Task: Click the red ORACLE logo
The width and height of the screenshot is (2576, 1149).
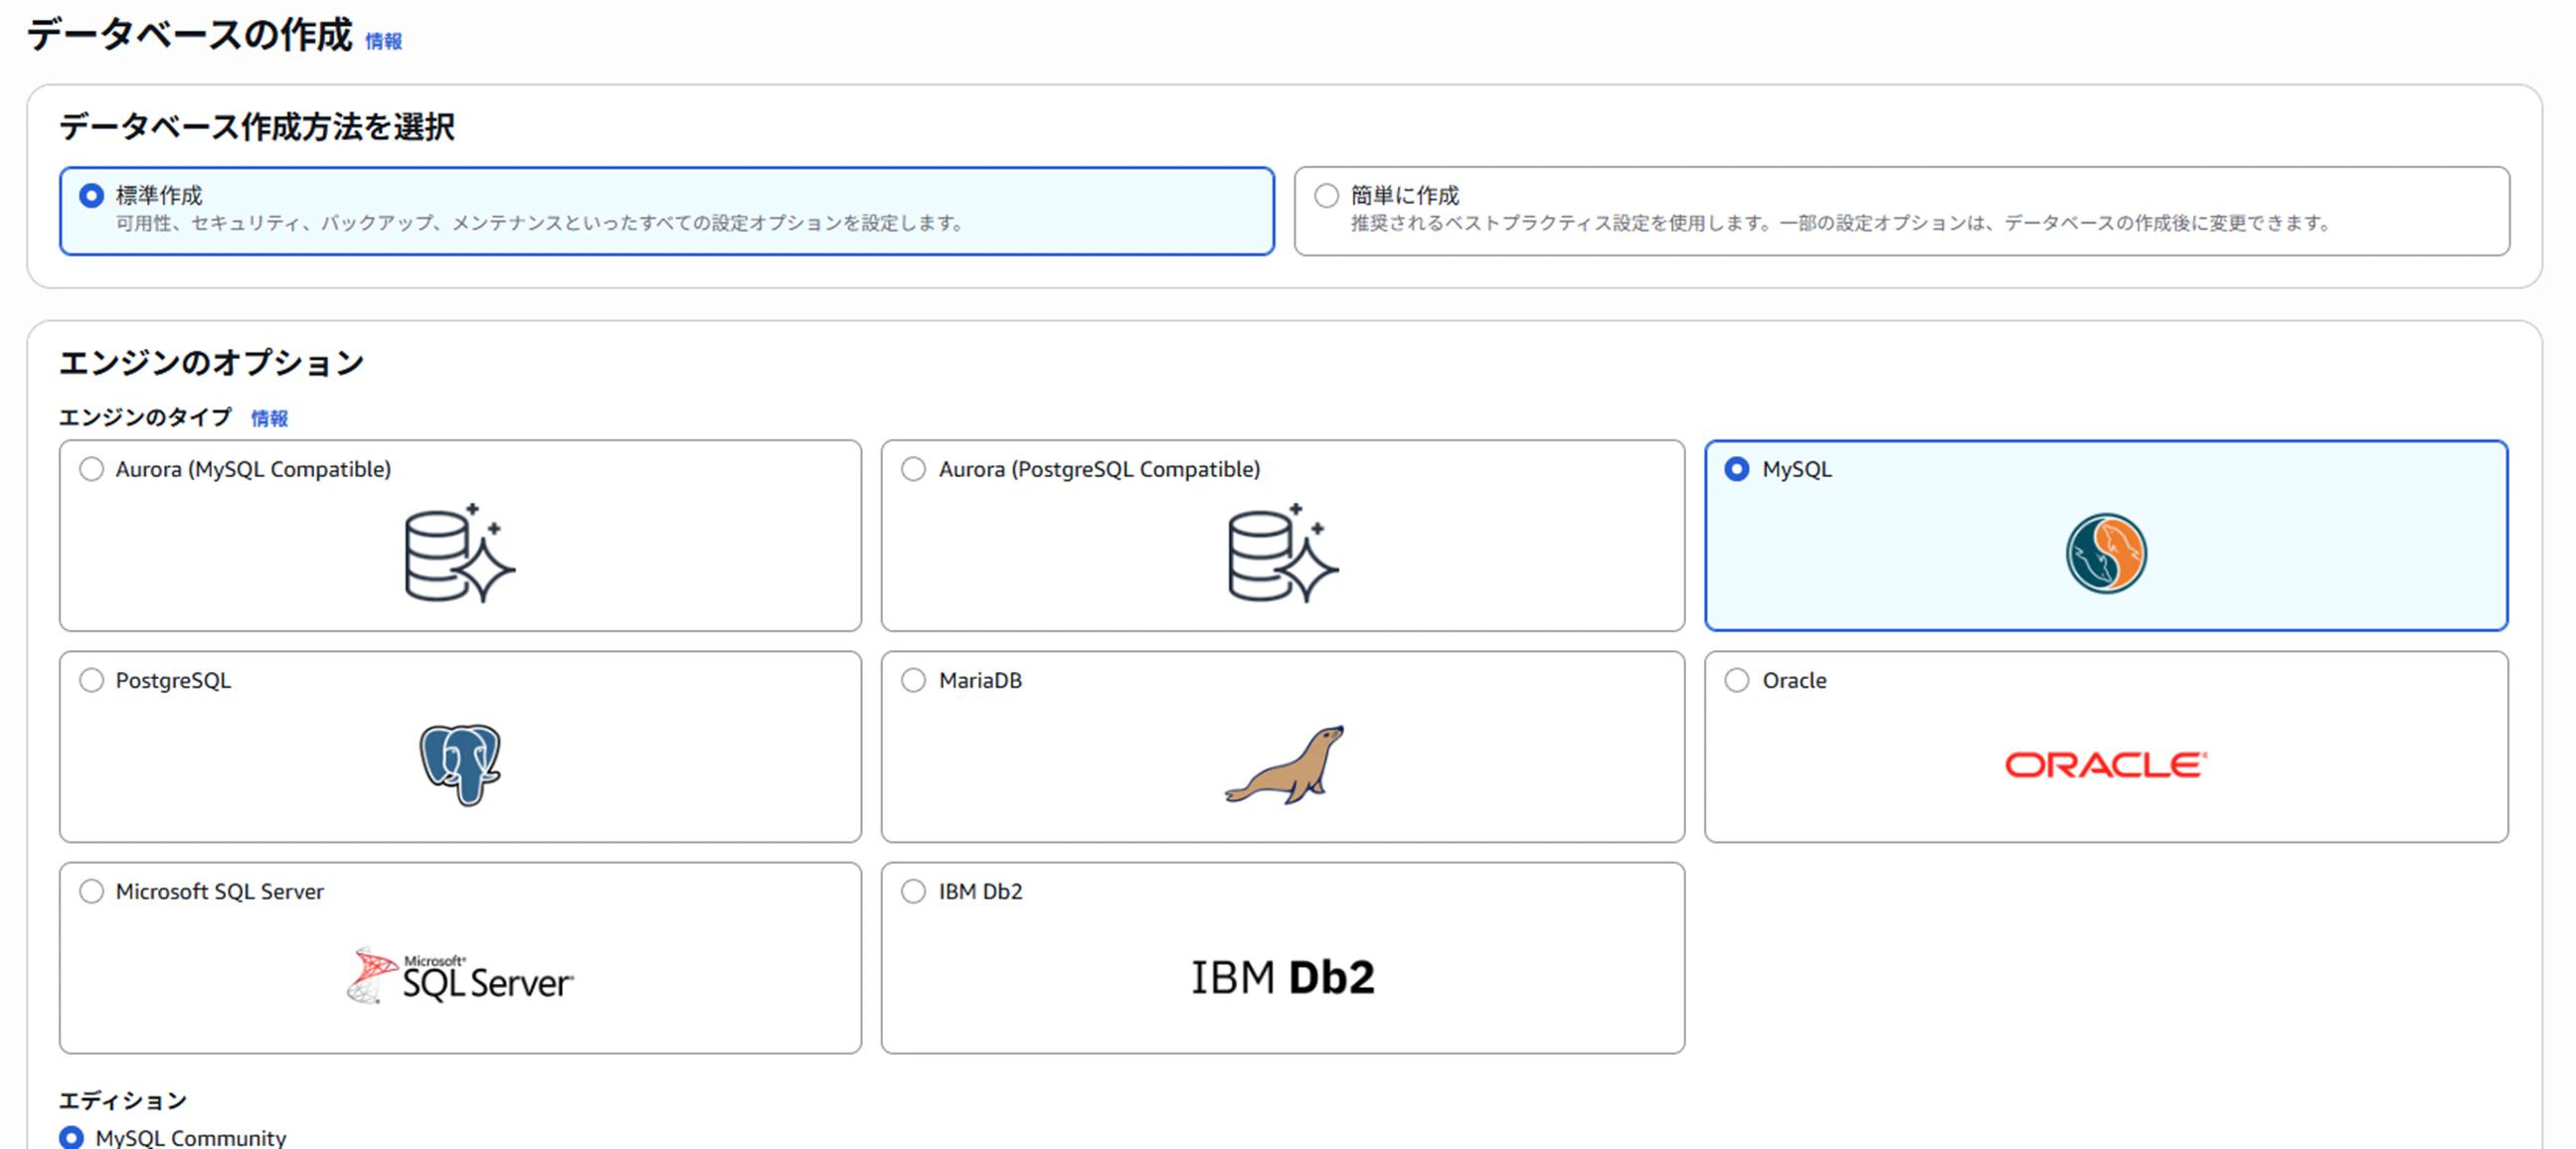Action: (2106, 765)
